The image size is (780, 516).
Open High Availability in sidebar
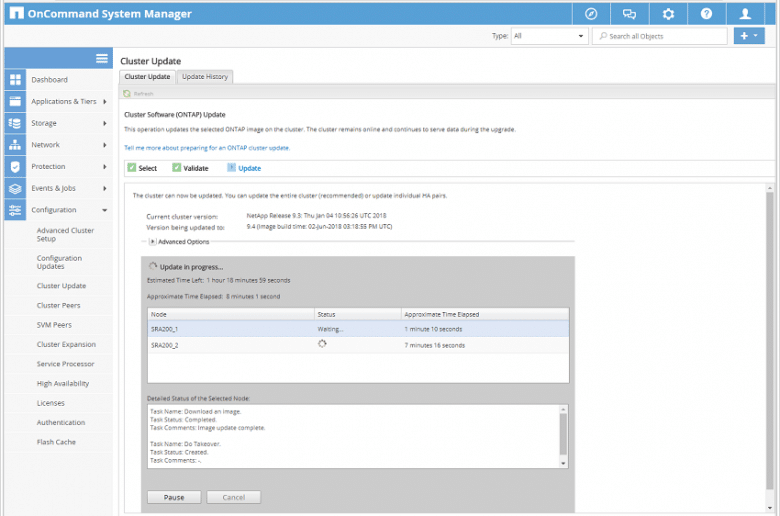pos(63,384)
